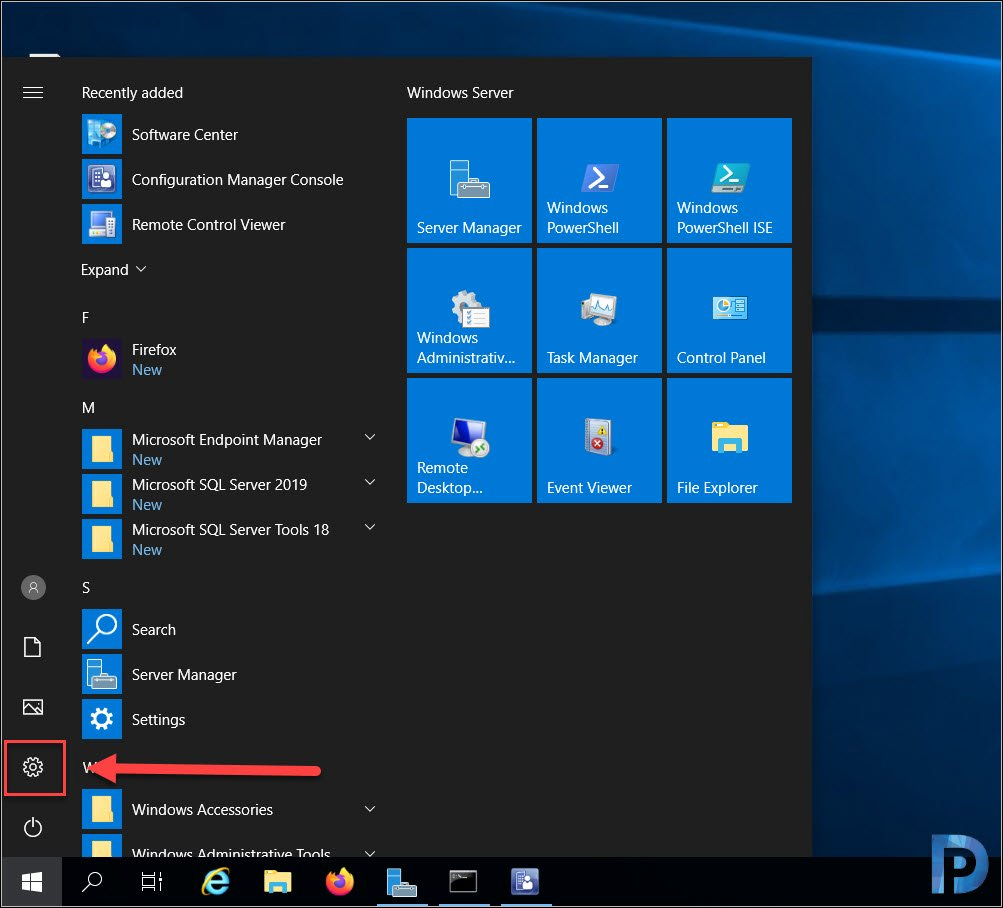Open Settings from the S section

tap(230, 719)
